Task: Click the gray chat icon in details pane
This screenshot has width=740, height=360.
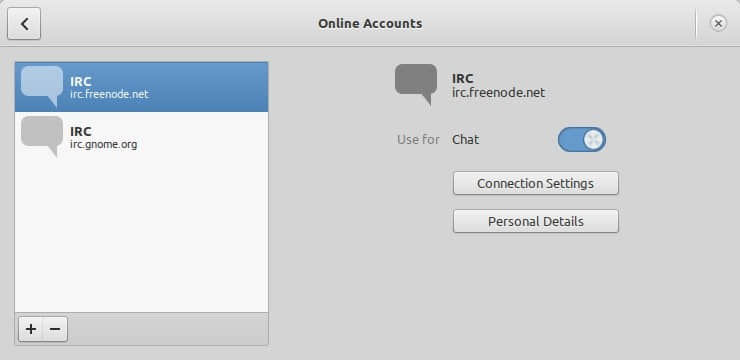Action: click(416, 84)
